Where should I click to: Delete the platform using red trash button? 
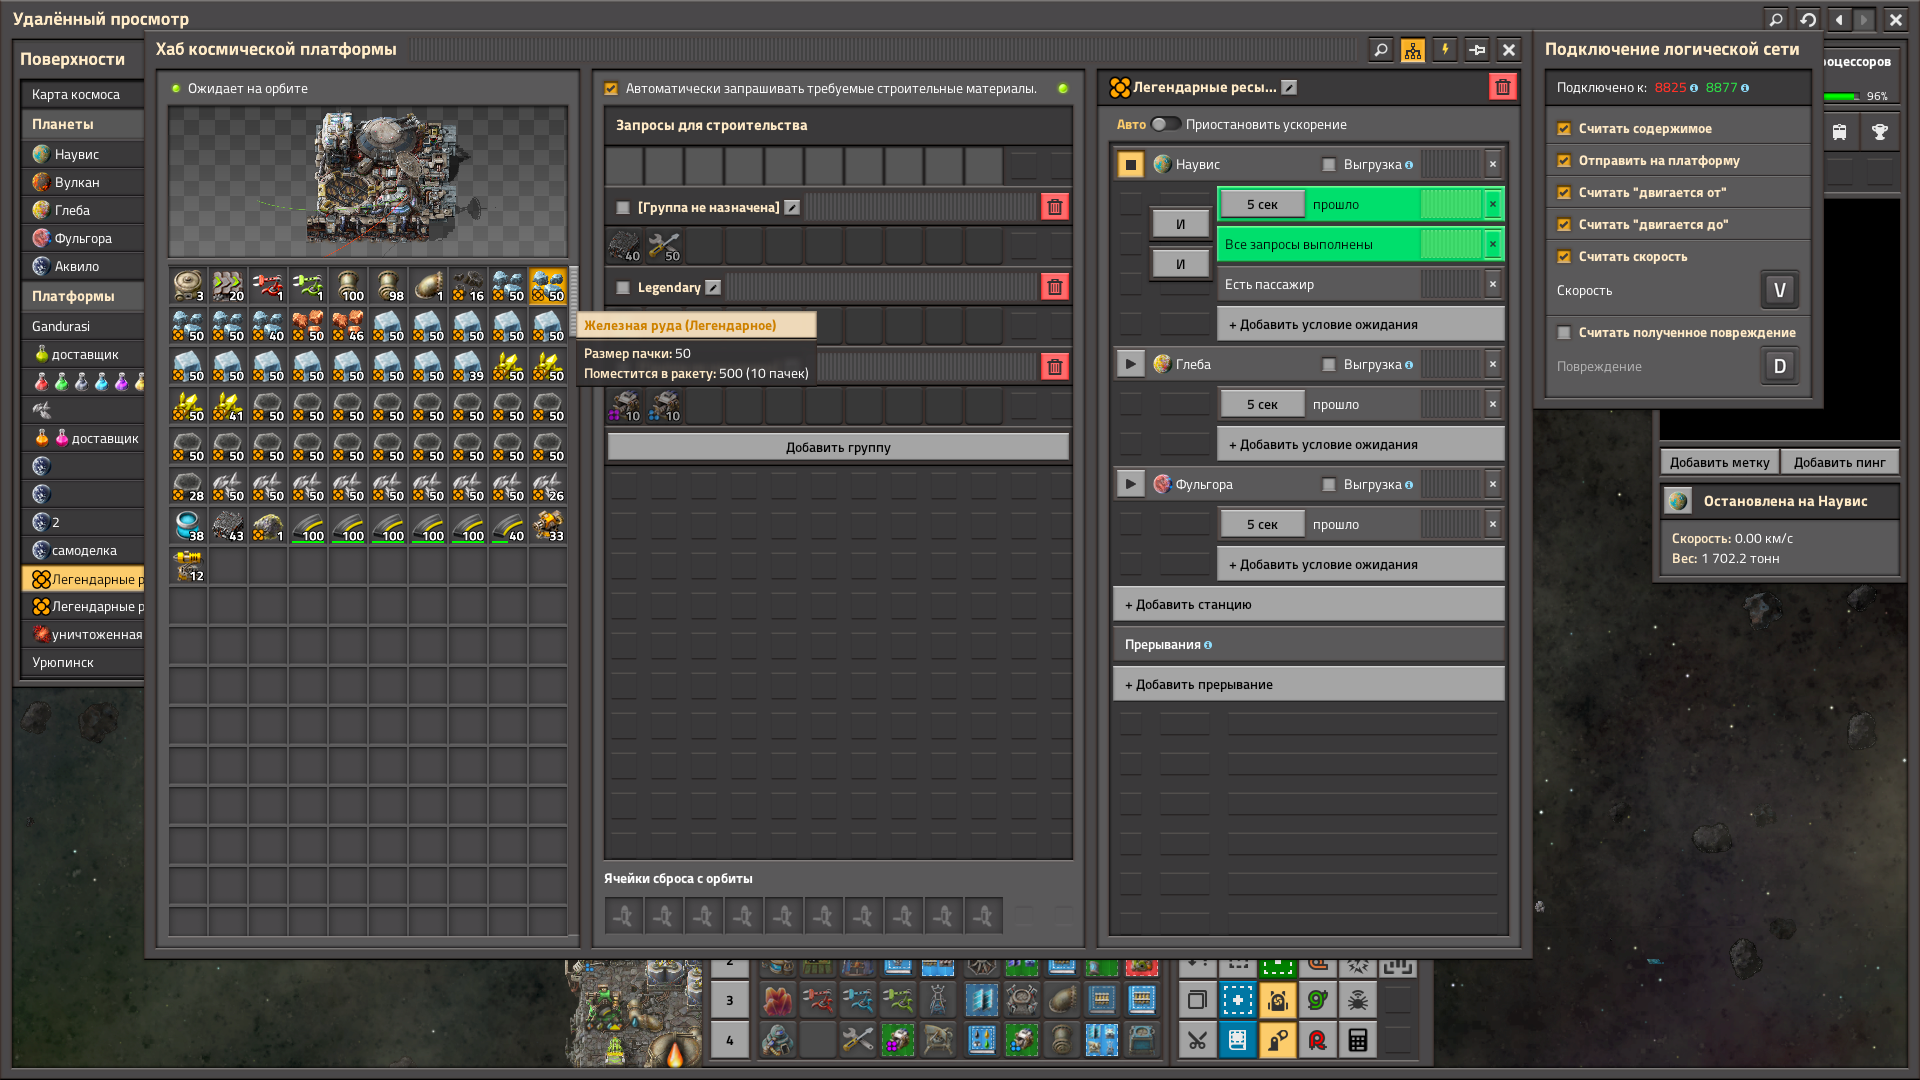point(1502,88)
